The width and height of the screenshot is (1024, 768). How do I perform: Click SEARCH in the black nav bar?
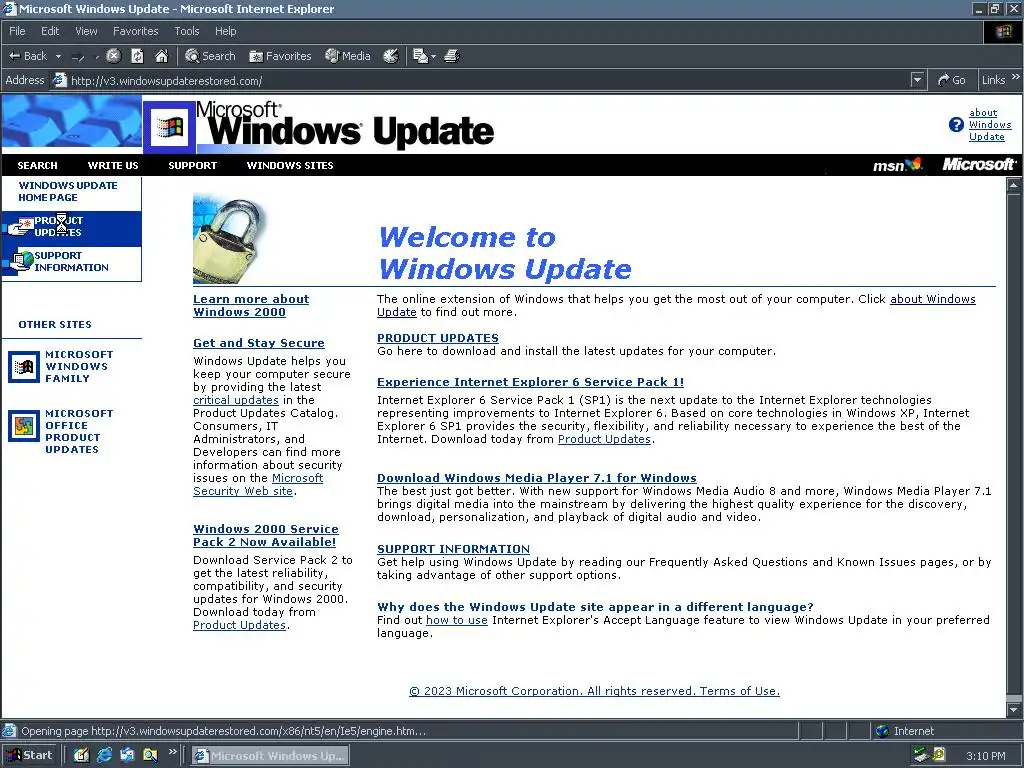37,165
